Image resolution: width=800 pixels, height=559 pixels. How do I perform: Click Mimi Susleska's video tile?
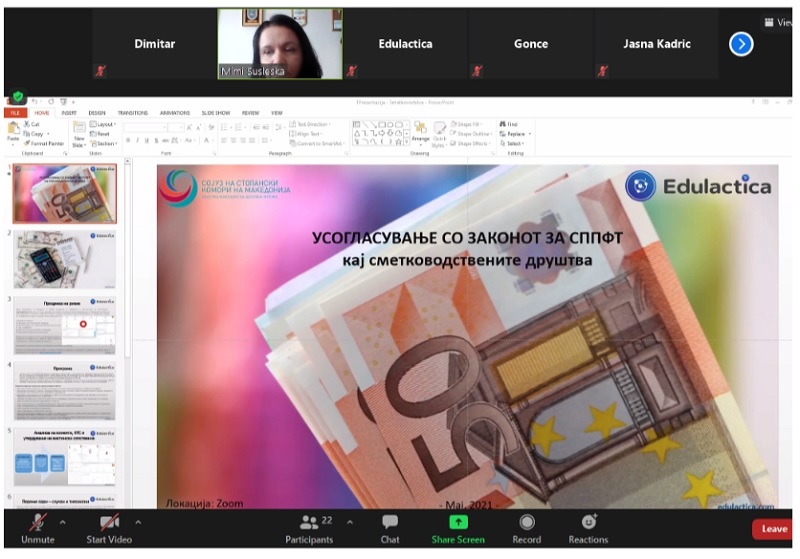280,44
